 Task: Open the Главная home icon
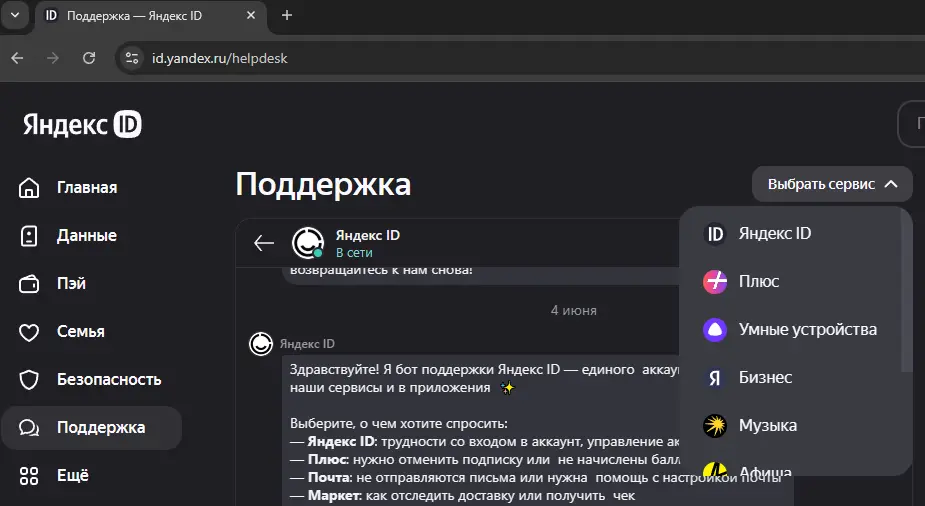pyautogui.click(x=29, y=188)
